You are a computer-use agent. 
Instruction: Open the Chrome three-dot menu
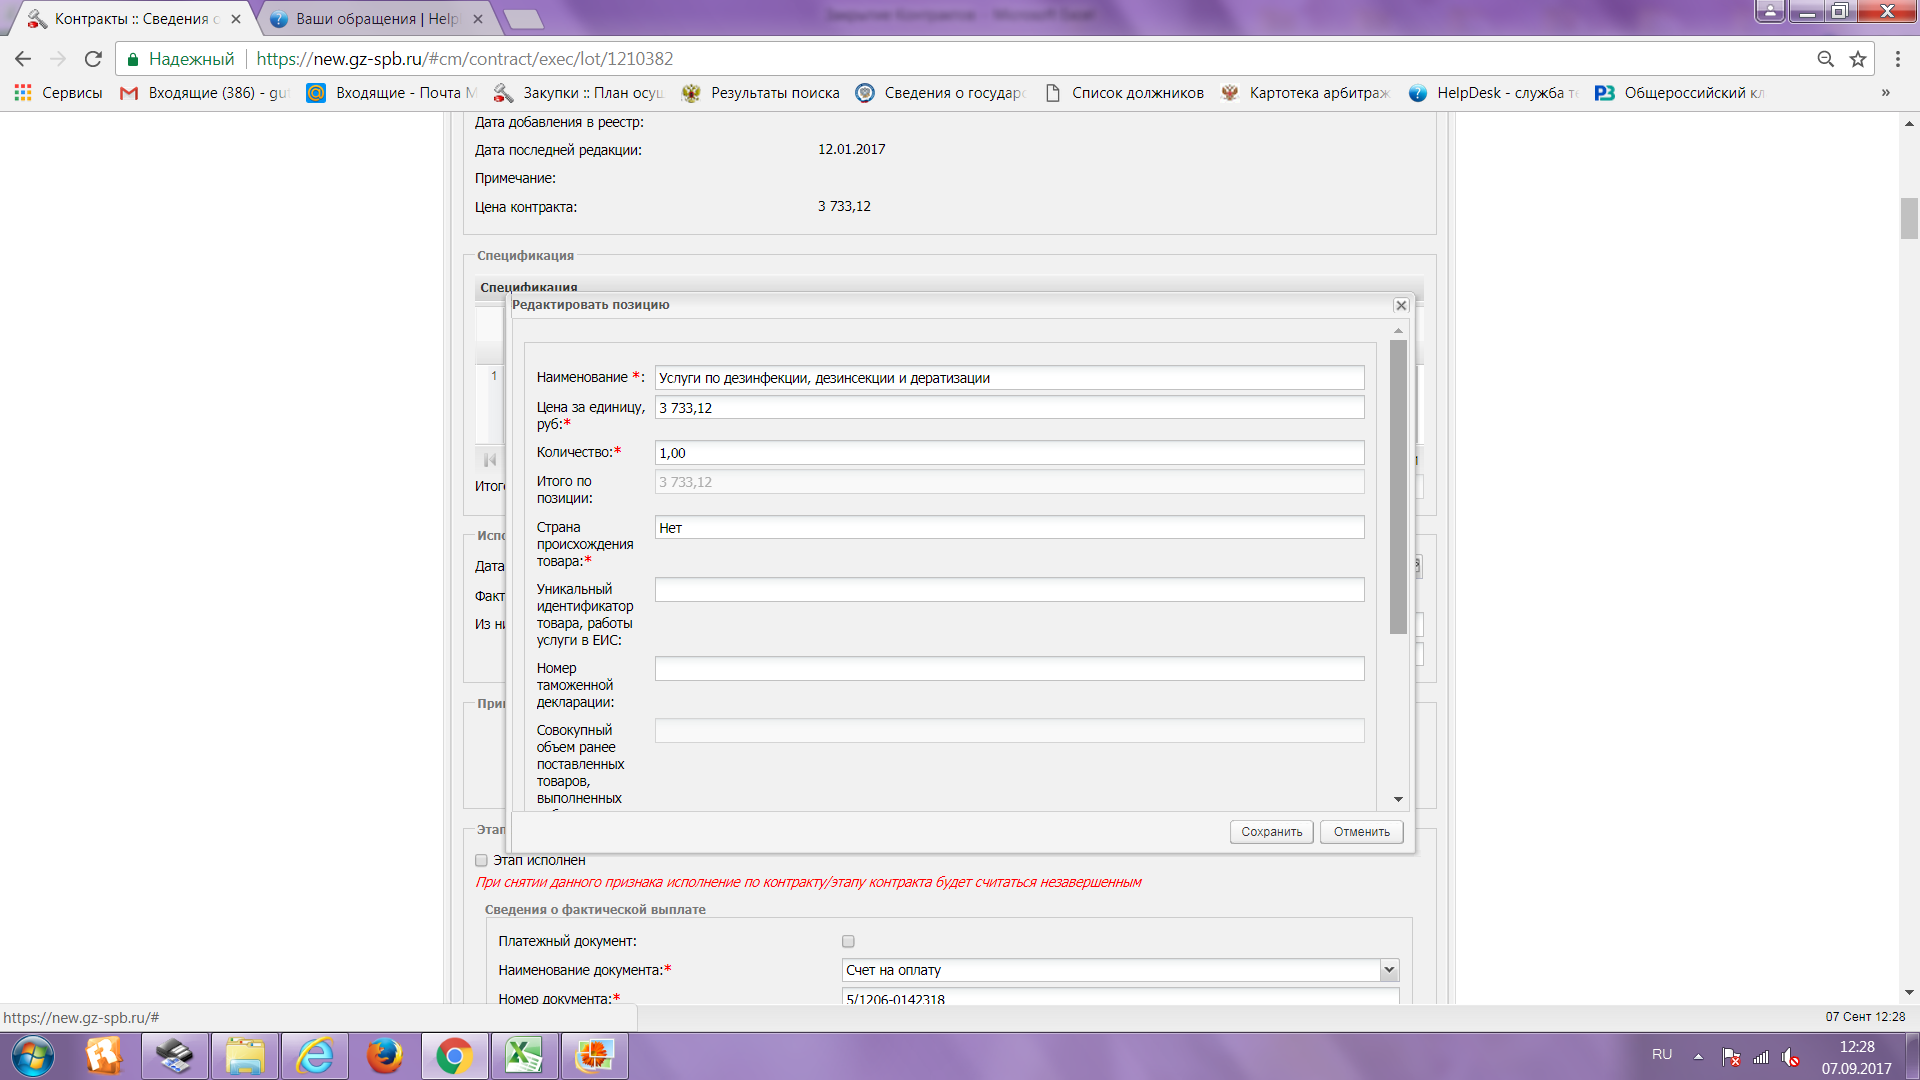pos(1897,59)
